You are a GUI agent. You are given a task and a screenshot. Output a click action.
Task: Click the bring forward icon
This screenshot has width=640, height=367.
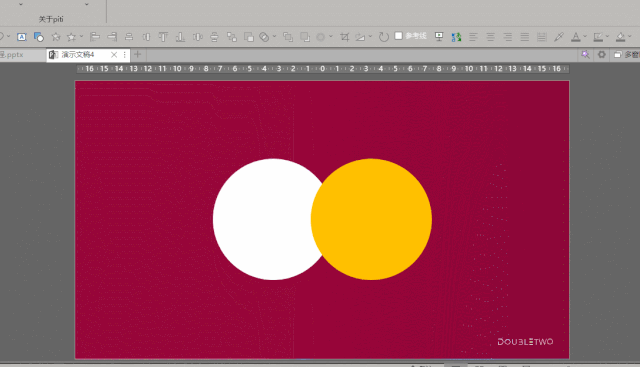(x=288, y=37)
